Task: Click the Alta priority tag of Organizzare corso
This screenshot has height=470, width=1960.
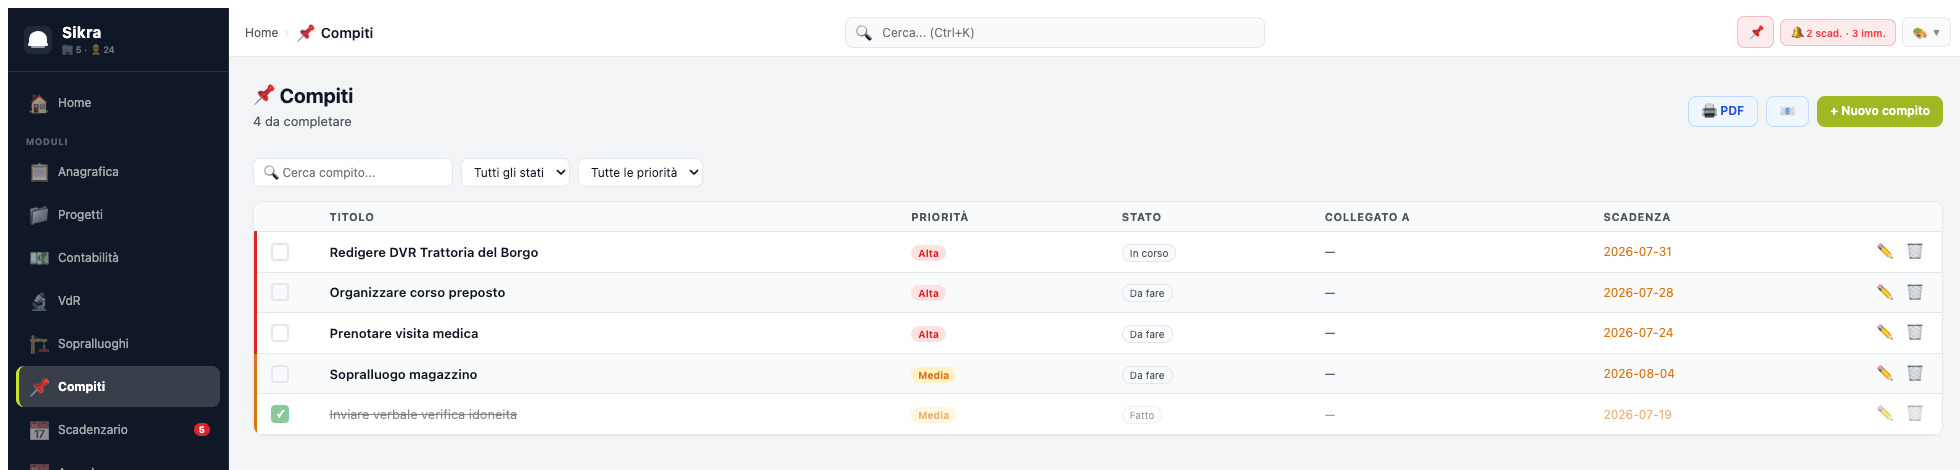Action: coord(928,294)
